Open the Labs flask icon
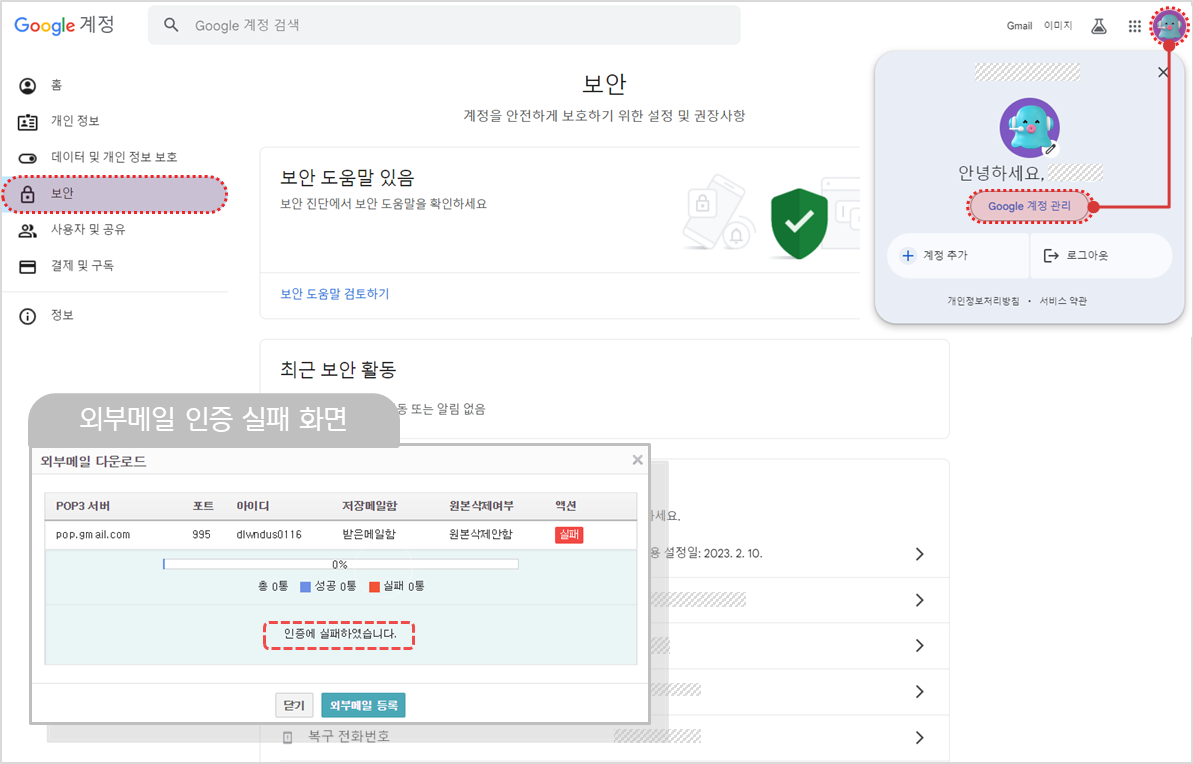The image size is (1193, 764). [1099, 26]
